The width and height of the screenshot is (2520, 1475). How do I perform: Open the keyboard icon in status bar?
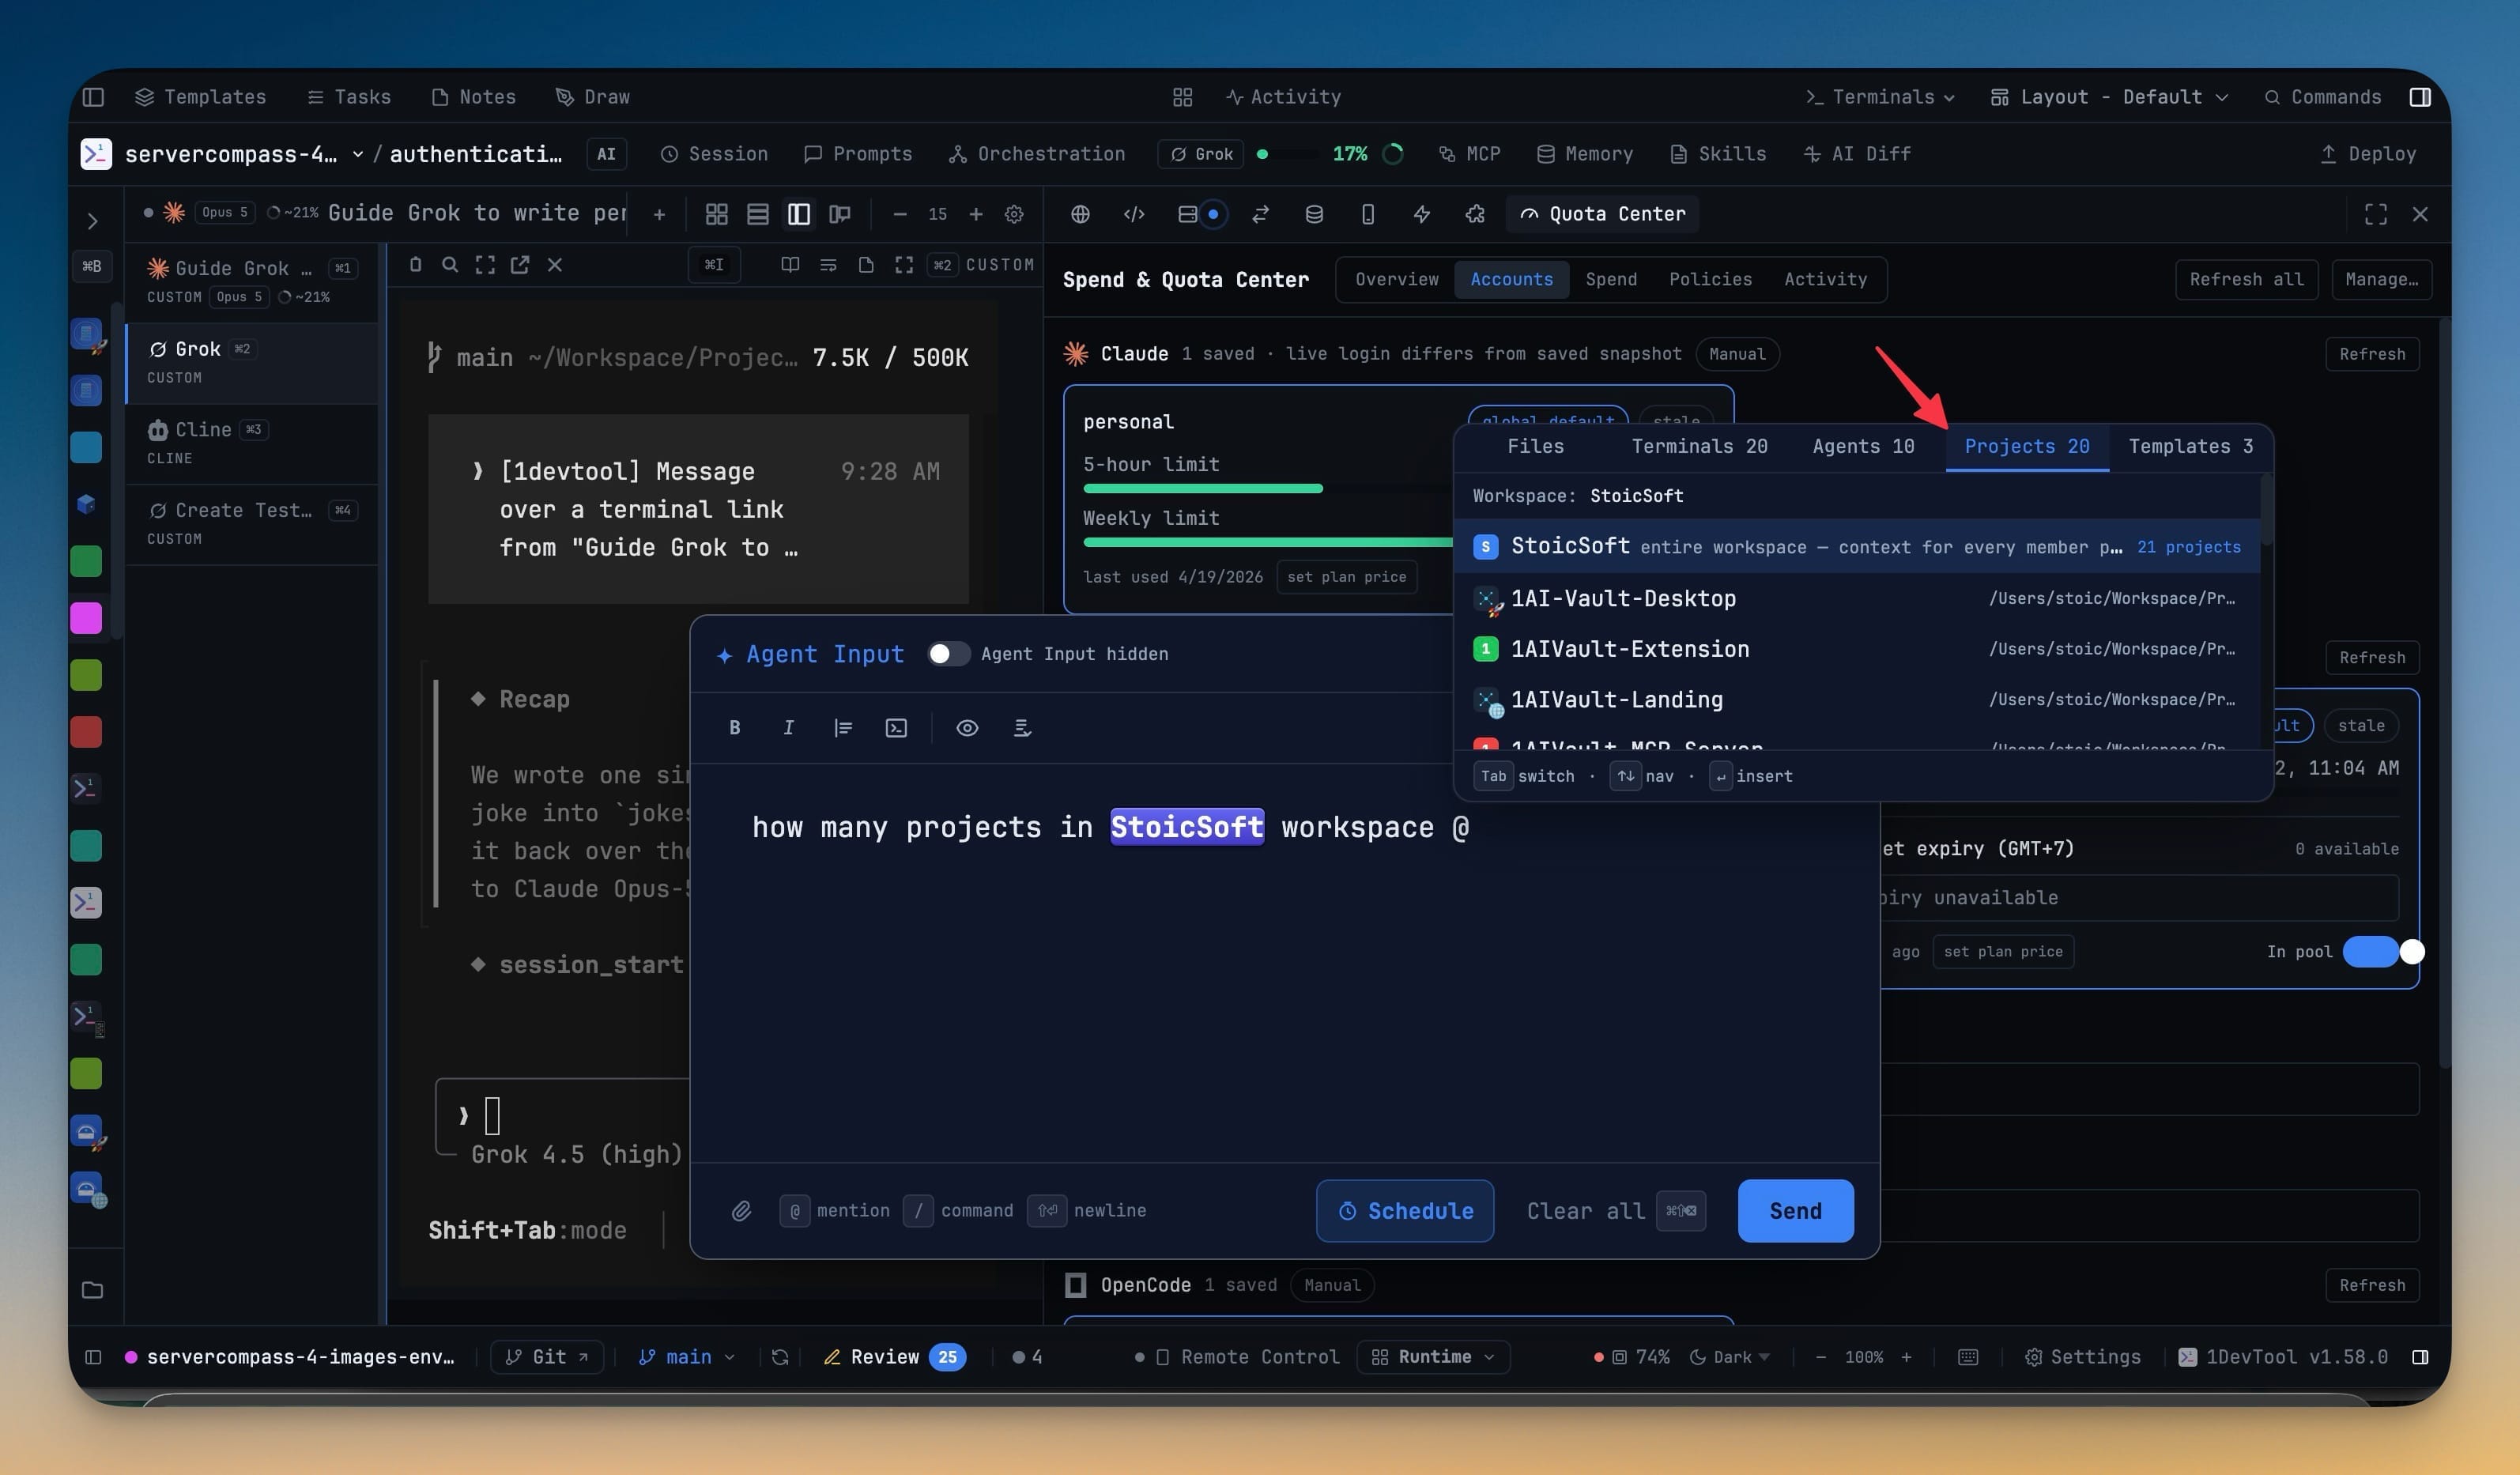tap(1967, 1357)
